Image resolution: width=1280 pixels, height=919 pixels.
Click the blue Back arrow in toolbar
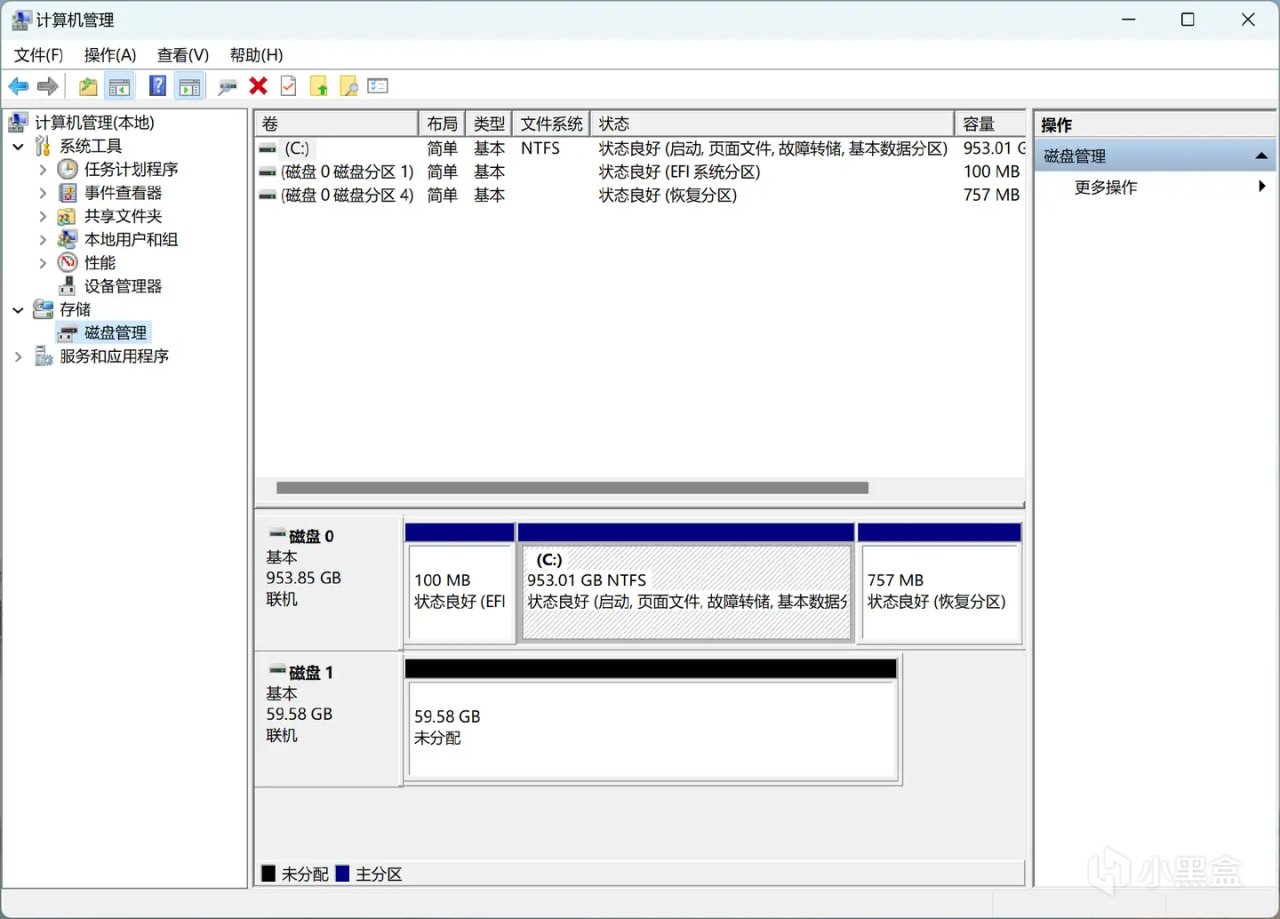[19, 87]
